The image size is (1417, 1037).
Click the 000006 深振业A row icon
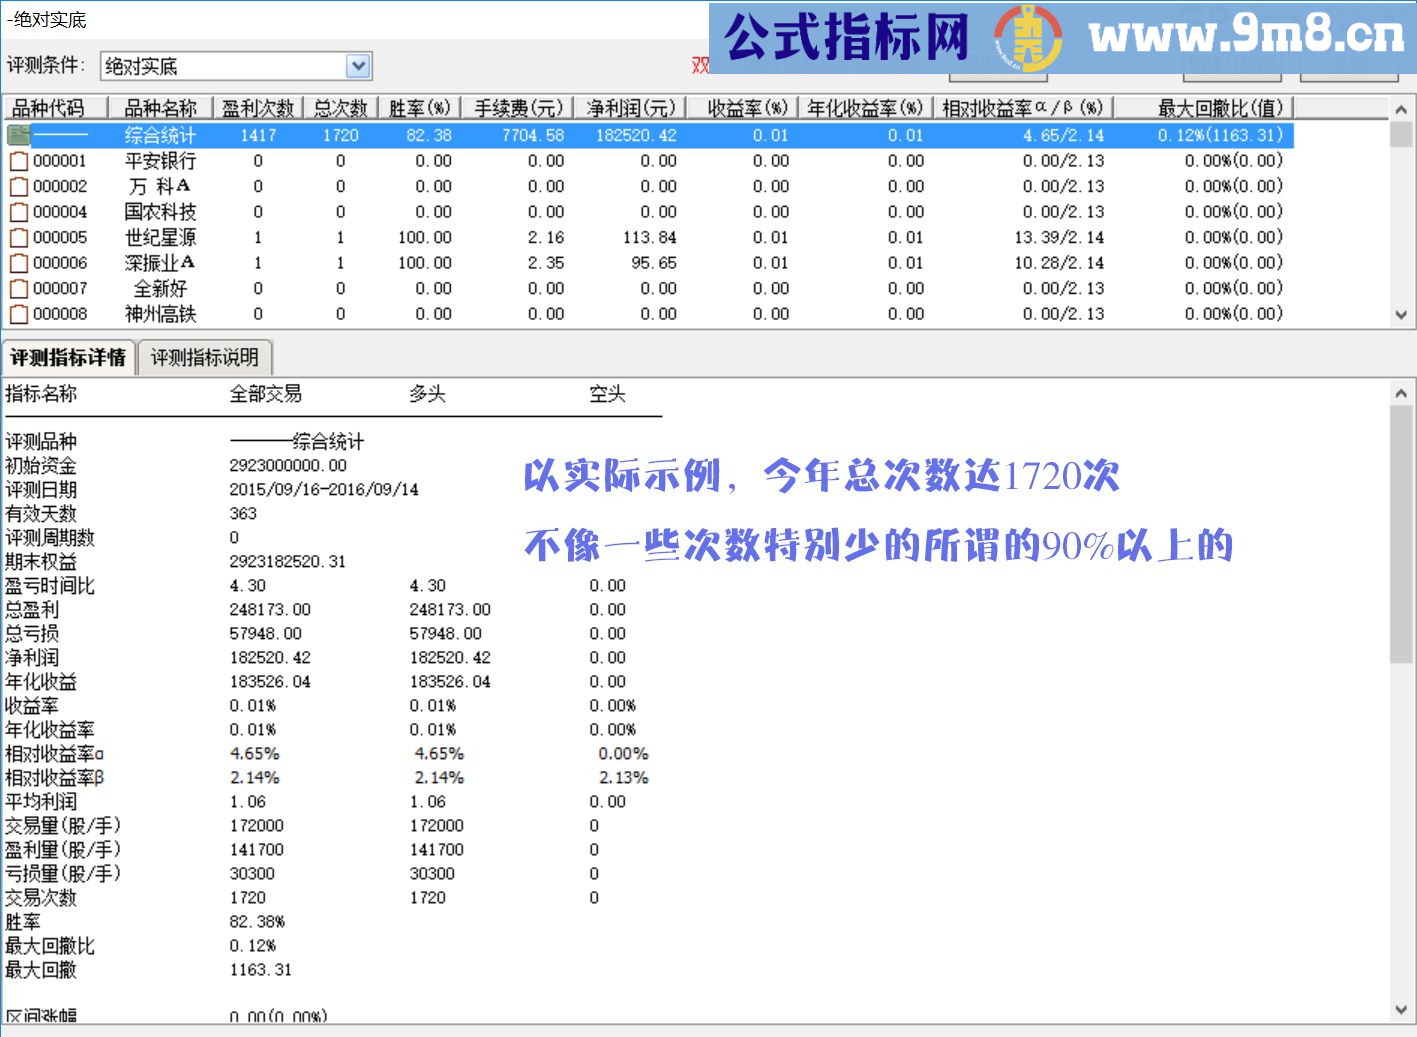click(18, 263)
